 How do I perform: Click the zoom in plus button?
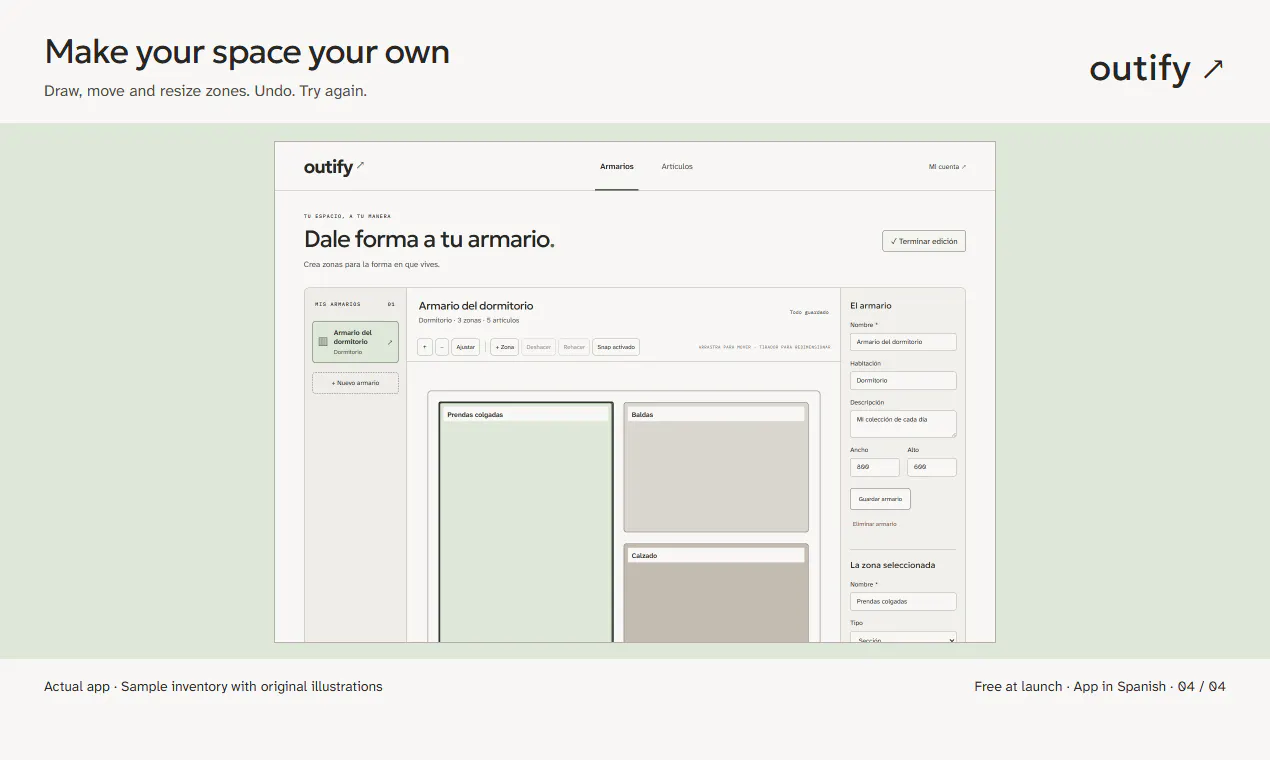(x=425, y=347)
